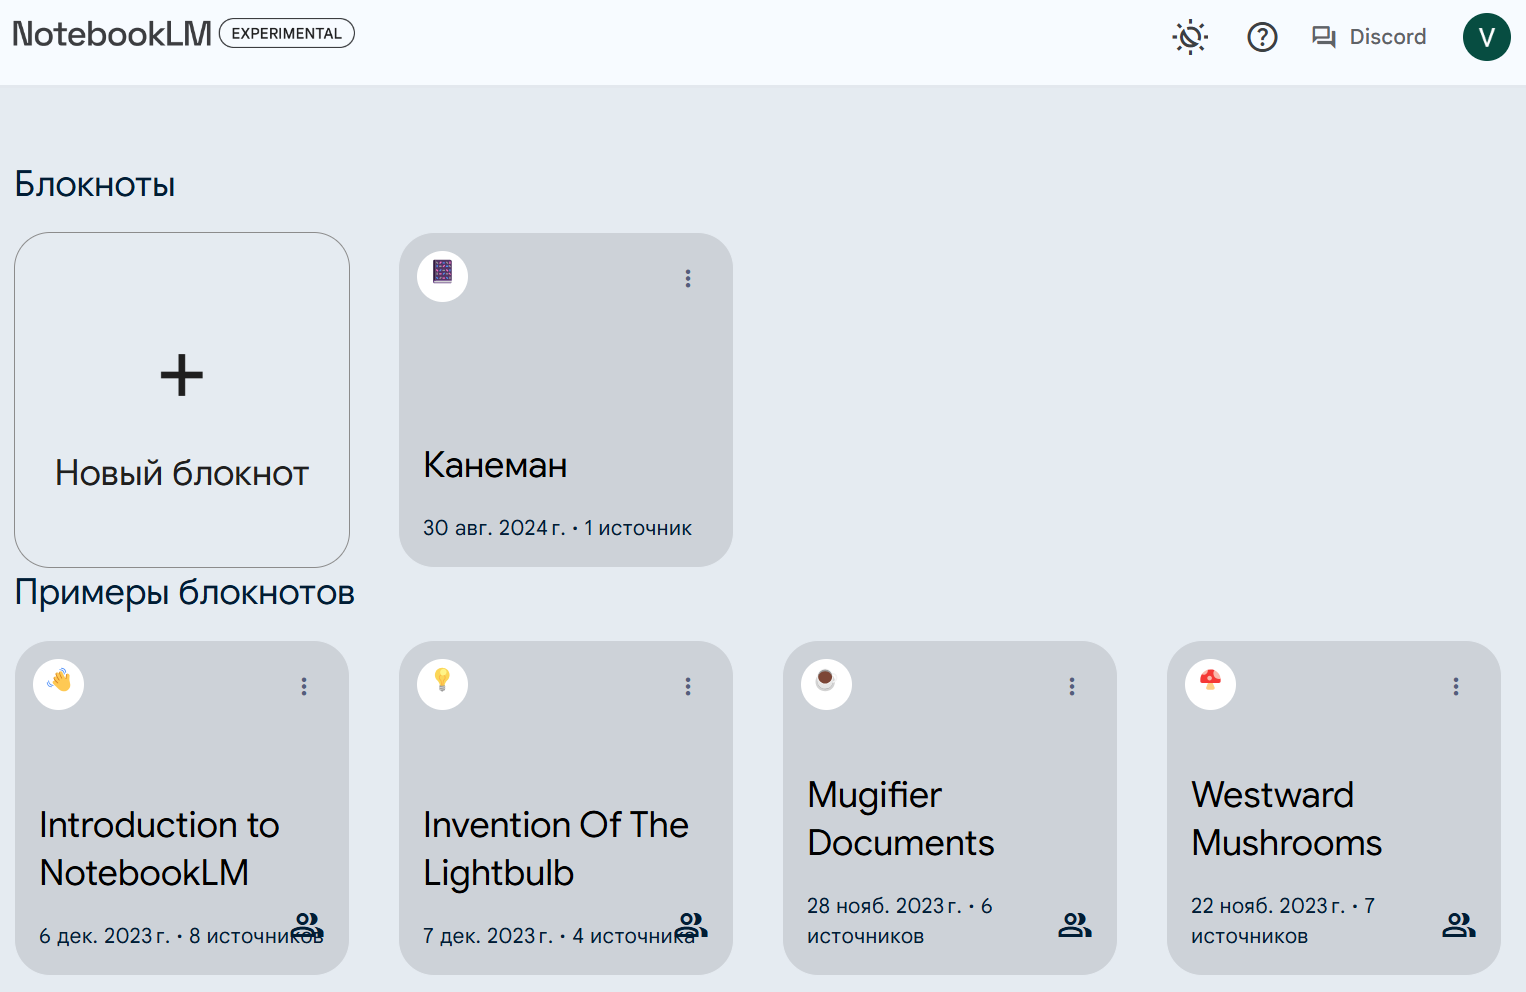Expand options for Introduction to NotebookLM
The width and height of the screenshot is (1526, 992).
304,686
